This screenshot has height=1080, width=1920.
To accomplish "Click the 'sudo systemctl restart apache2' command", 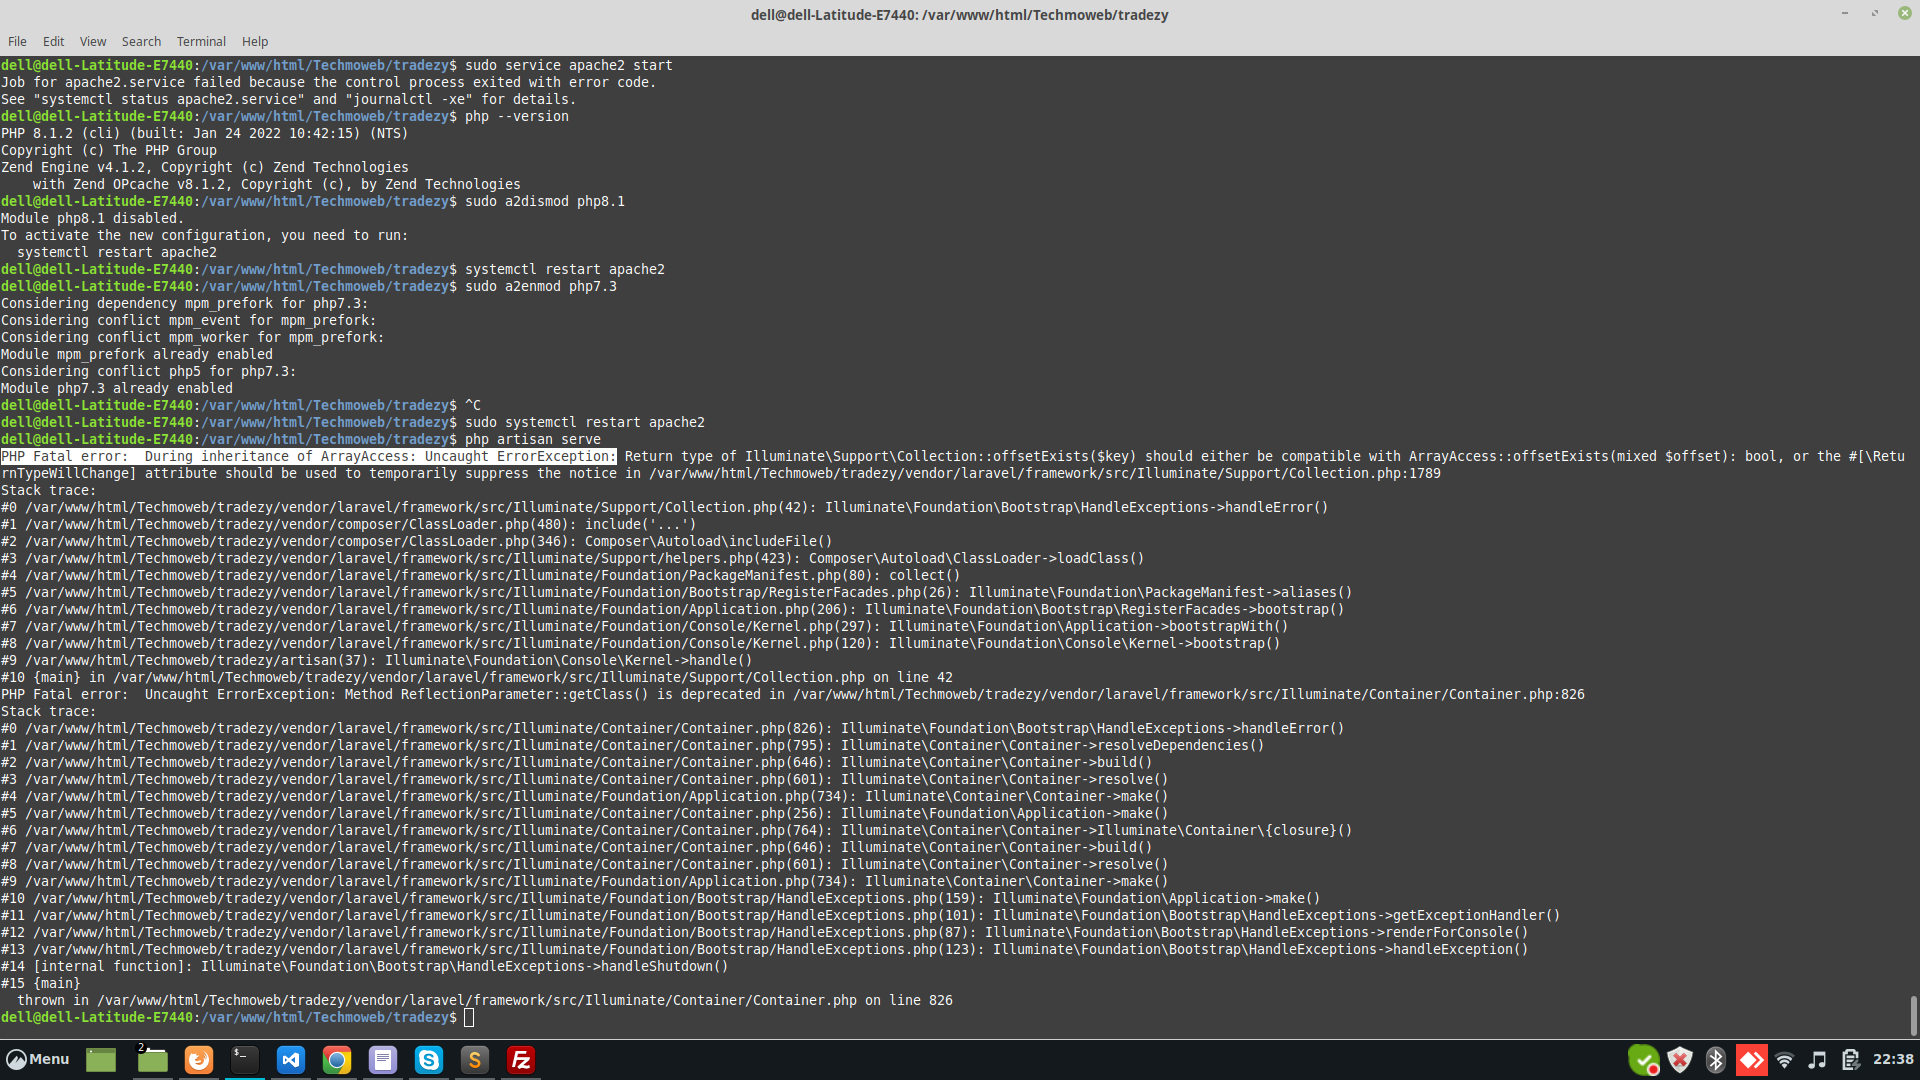I will point(584,422).
